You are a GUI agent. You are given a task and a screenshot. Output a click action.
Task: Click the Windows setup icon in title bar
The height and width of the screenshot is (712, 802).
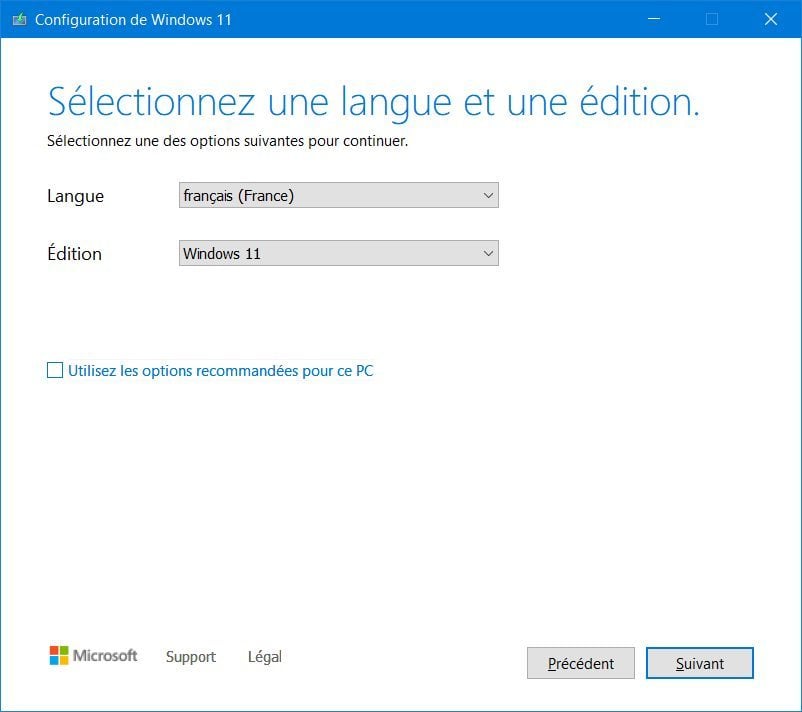[19, 19]
